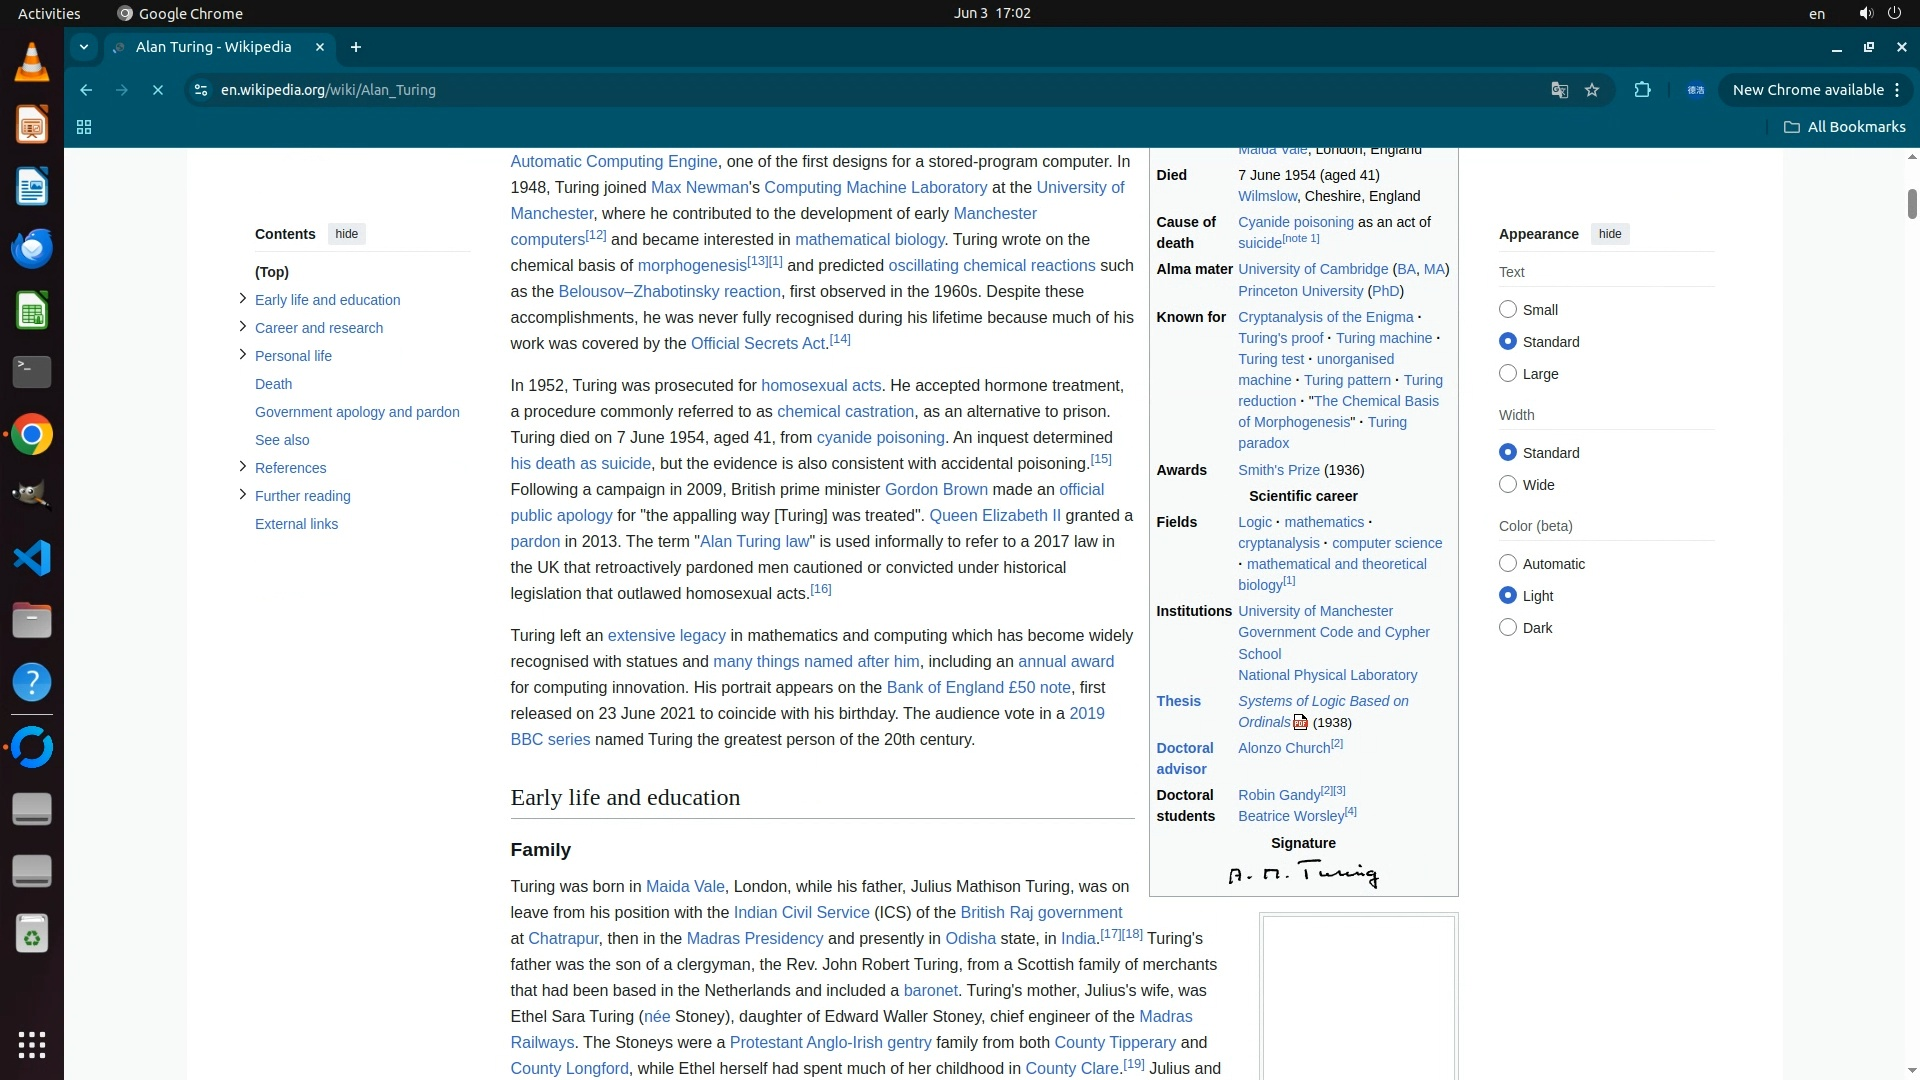Click the page vertical scrollbar thumb

1911,203
